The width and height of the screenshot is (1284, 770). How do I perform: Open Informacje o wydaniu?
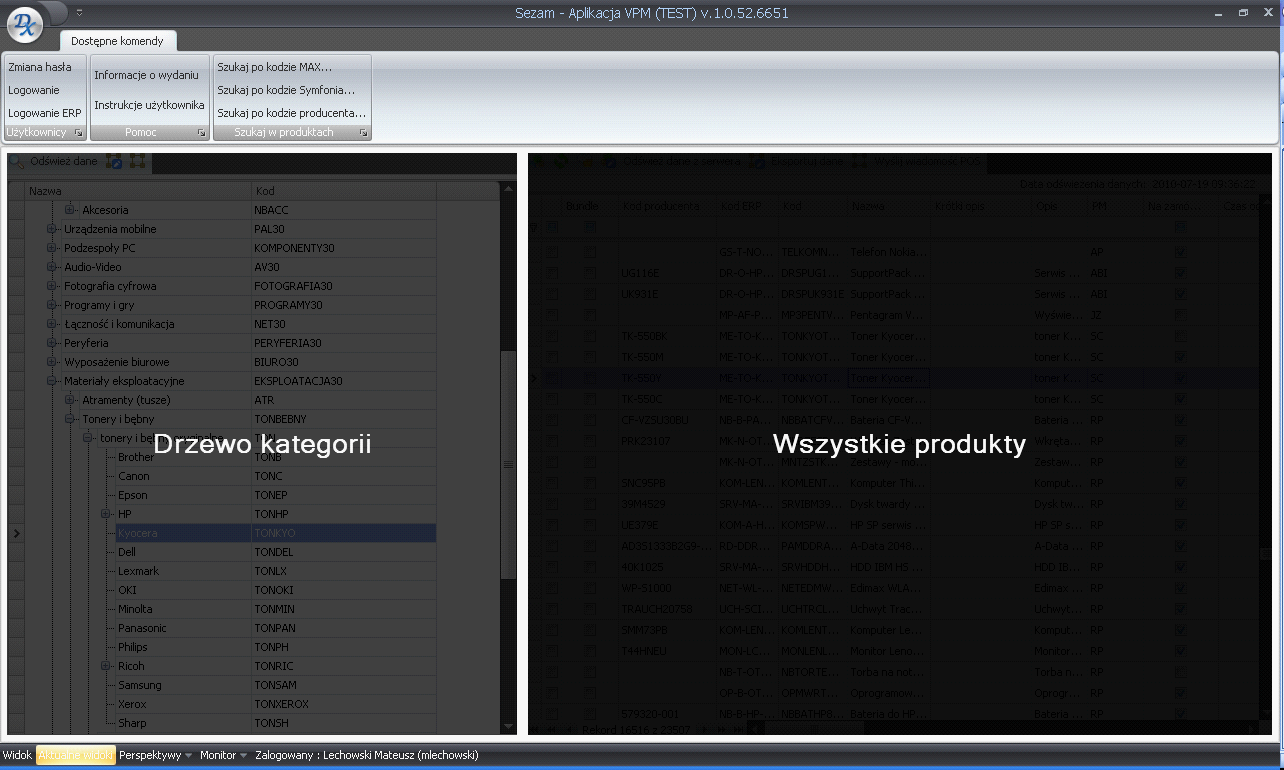point(146,75)
